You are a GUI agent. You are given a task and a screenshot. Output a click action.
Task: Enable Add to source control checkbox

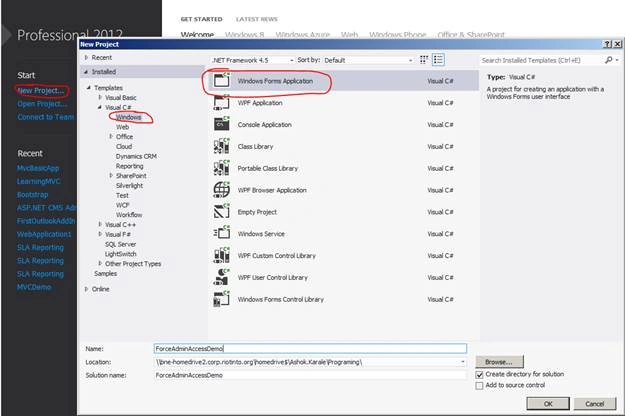point(480,385)
